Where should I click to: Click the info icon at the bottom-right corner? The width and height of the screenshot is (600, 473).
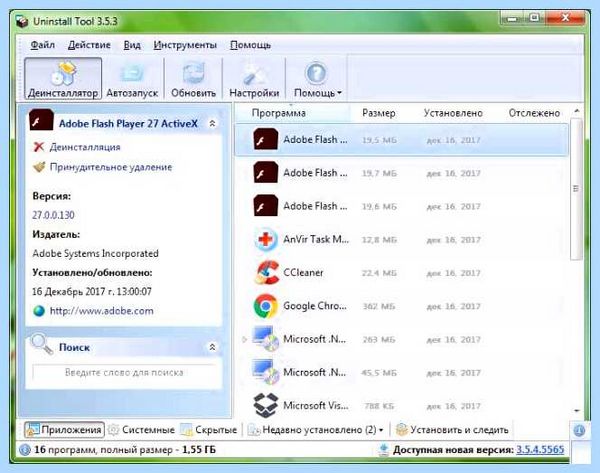579,431
